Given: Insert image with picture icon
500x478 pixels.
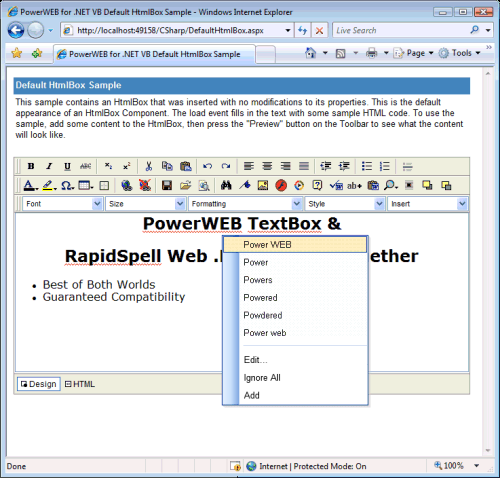Looking at the screenshot, I should pos(263,185).
